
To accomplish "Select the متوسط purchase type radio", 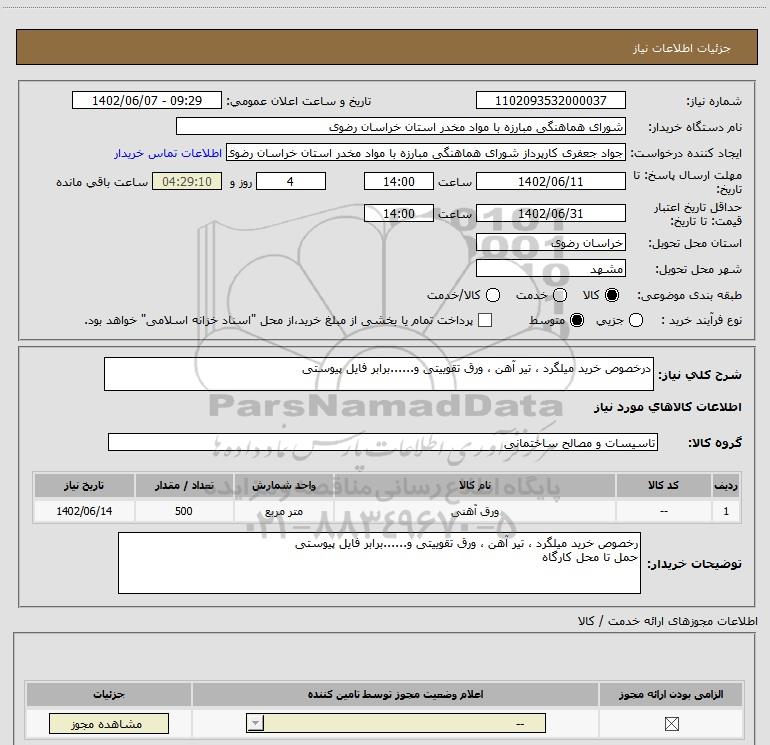I will [577, 320].
